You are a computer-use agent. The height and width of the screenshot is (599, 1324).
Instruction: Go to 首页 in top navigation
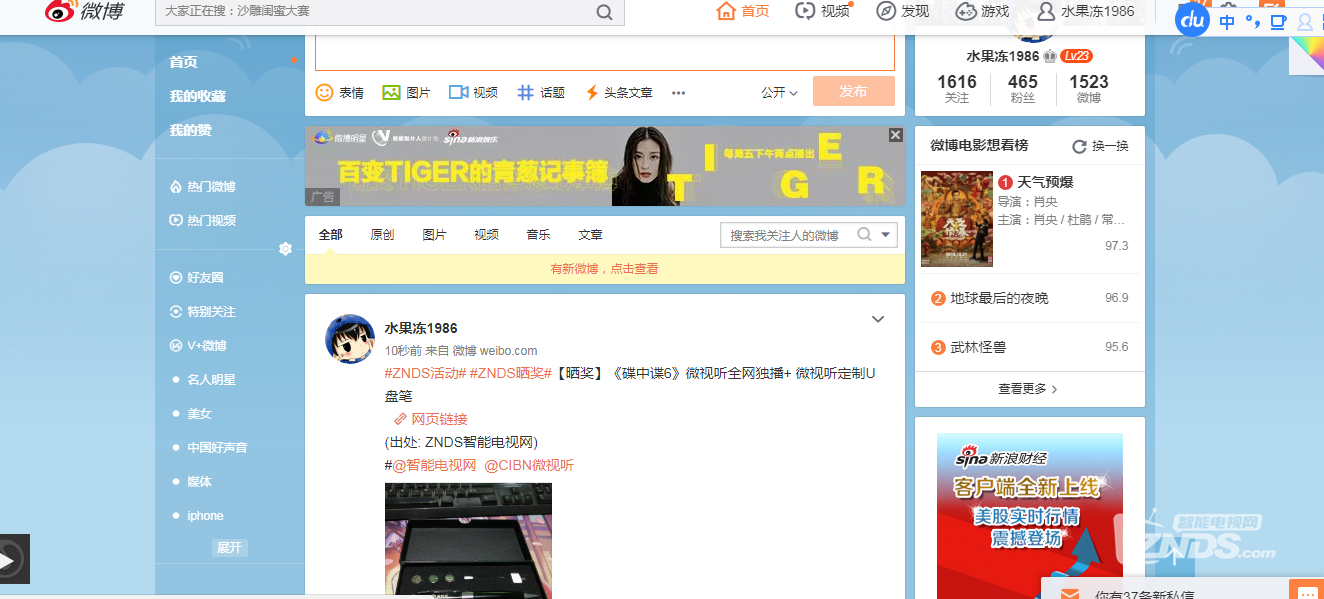coord(743,11)
